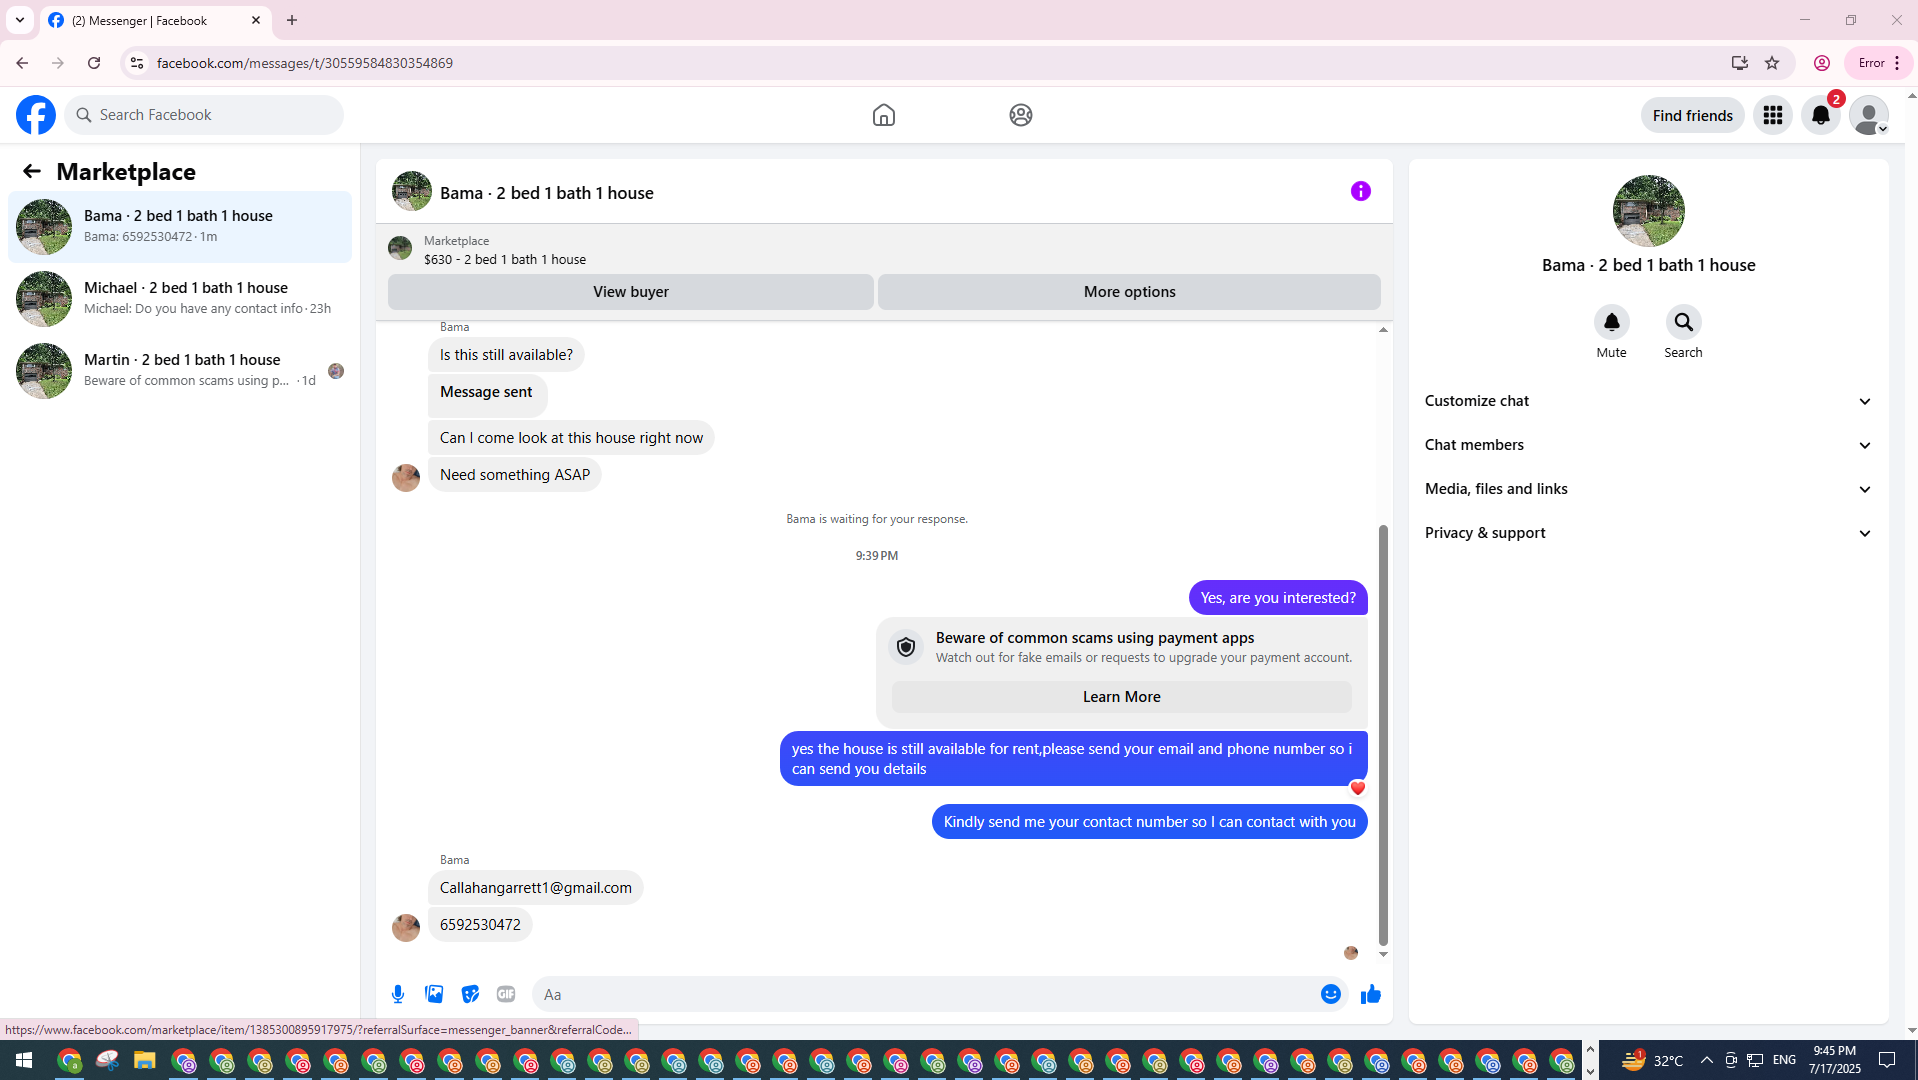Click the 'Kindly send me your contact number' message
The height and width of the screenshot is (1080, 1918).
click(1149, 822)
